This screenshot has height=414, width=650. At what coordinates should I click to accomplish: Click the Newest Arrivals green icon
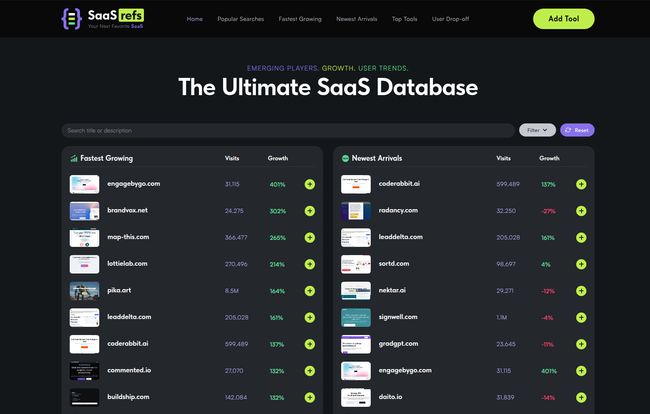point(345,158)
